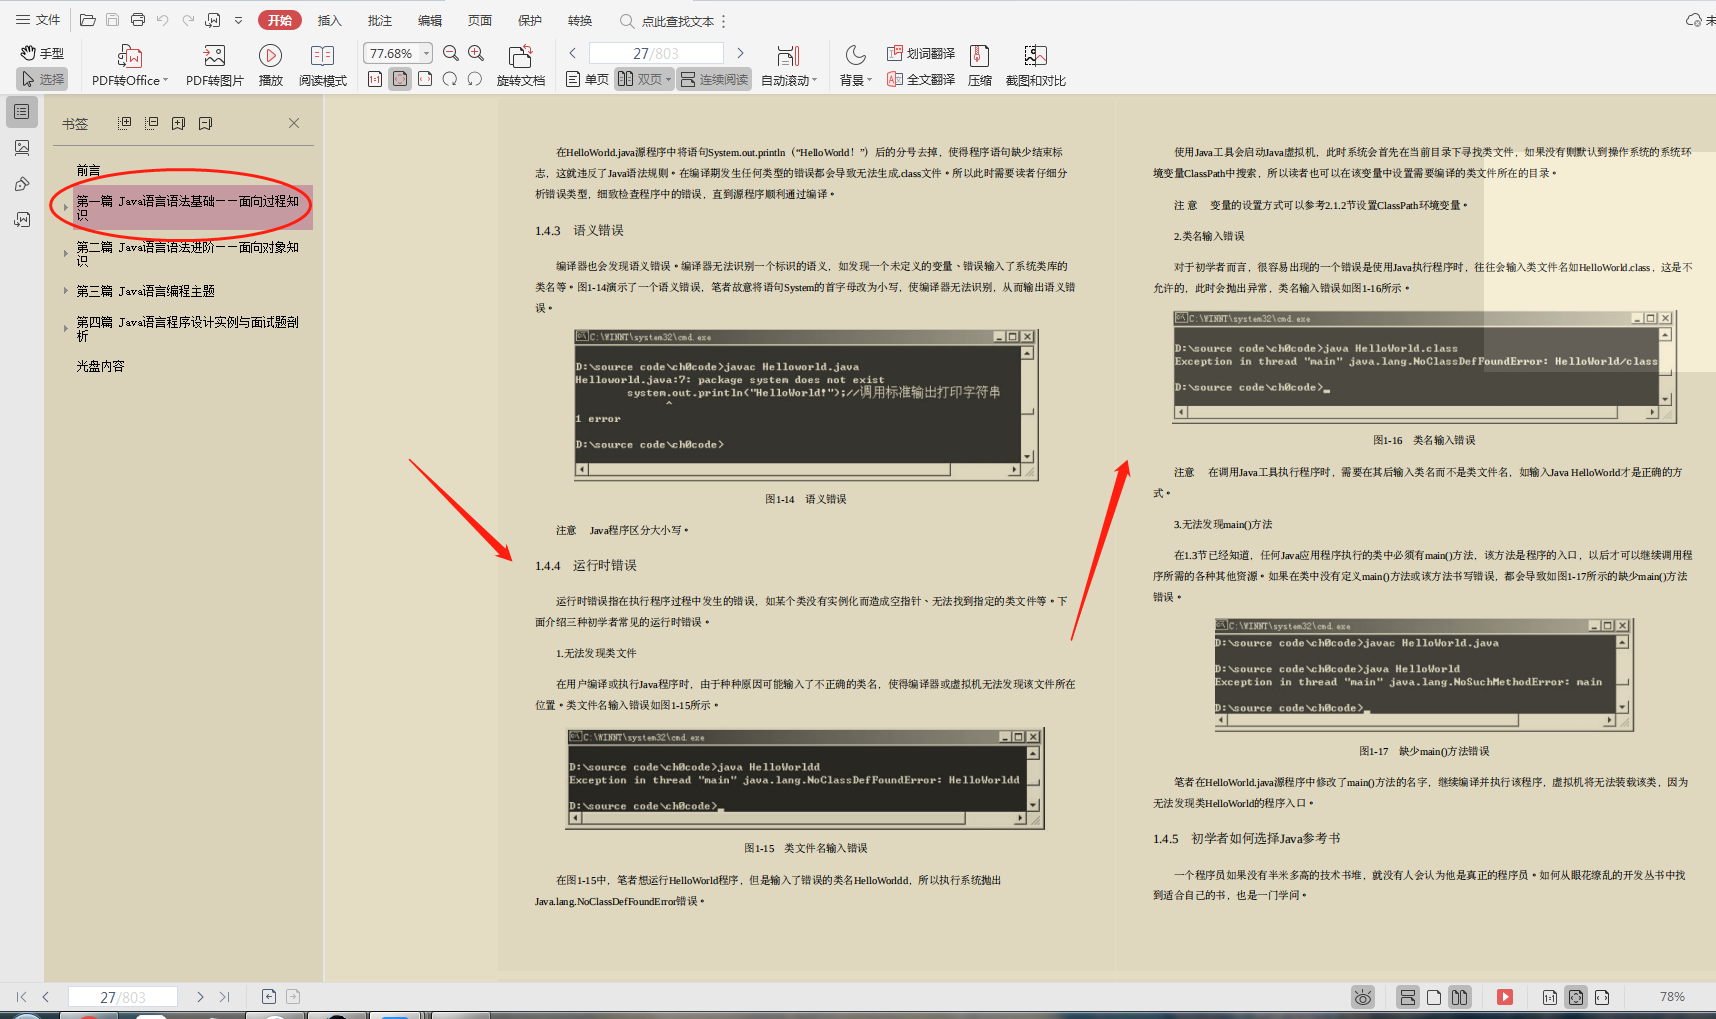
Task: Expand 第一篇 Java语言语法基础 bookmark
Action: (x=65, y=207)
